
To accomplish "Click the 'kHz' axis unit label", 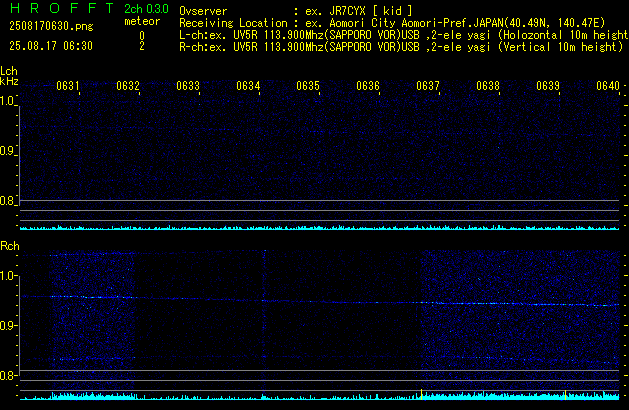I will (9, 81).
